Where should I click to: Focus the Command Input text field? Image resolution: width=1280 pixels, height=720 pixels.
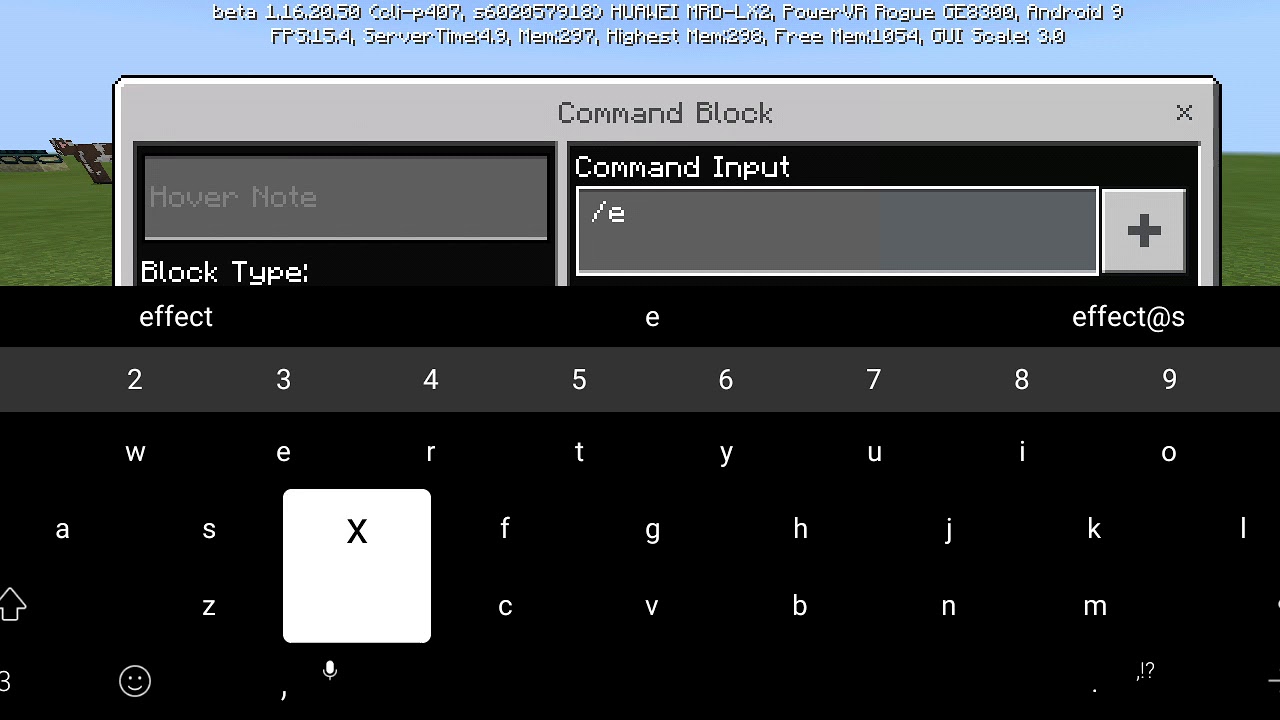pos(837,231)
